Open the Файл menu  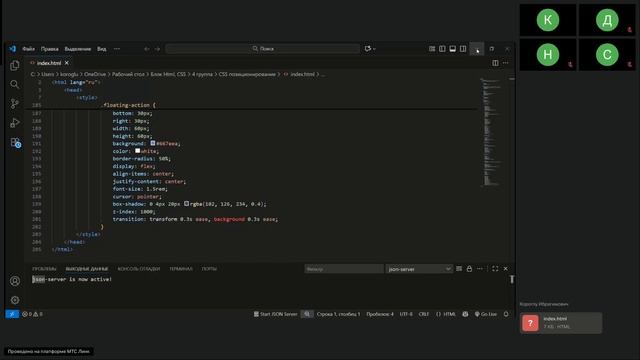pyautogui.click(x=29, y=49)
